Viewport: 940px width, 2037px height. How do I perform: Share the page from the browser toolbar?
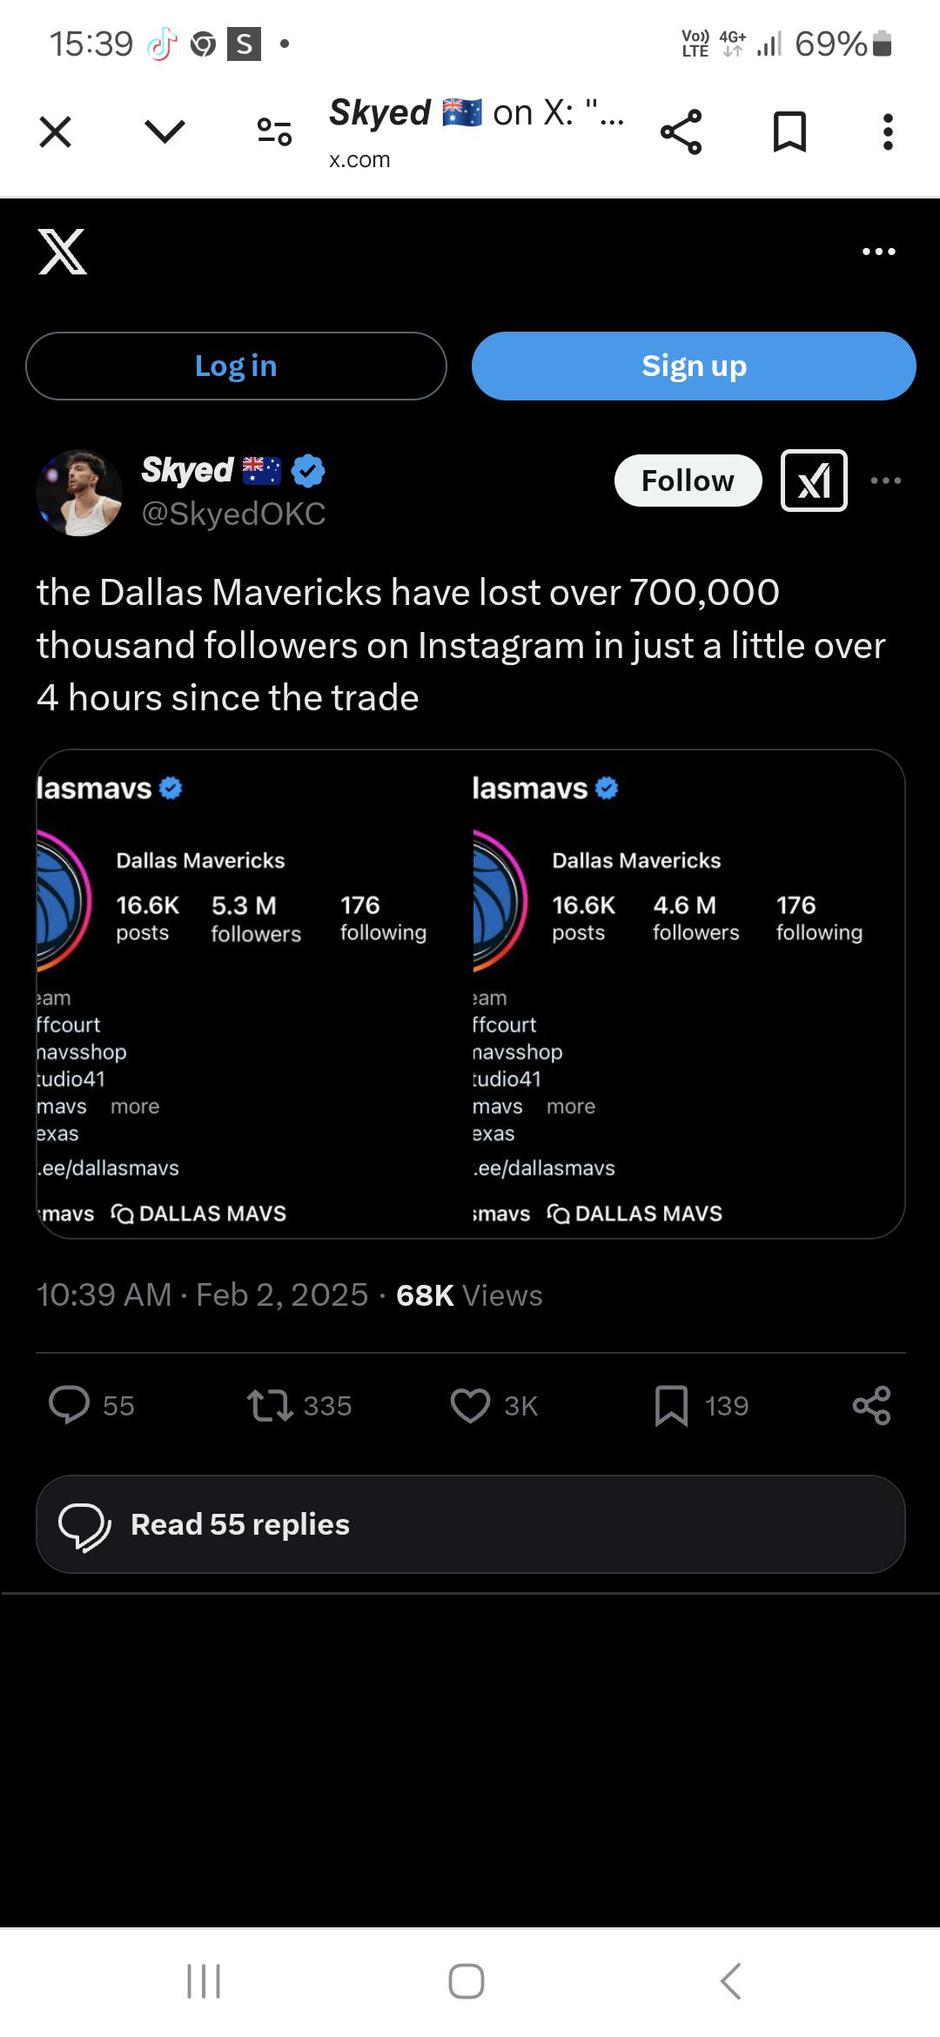[681, 132]
